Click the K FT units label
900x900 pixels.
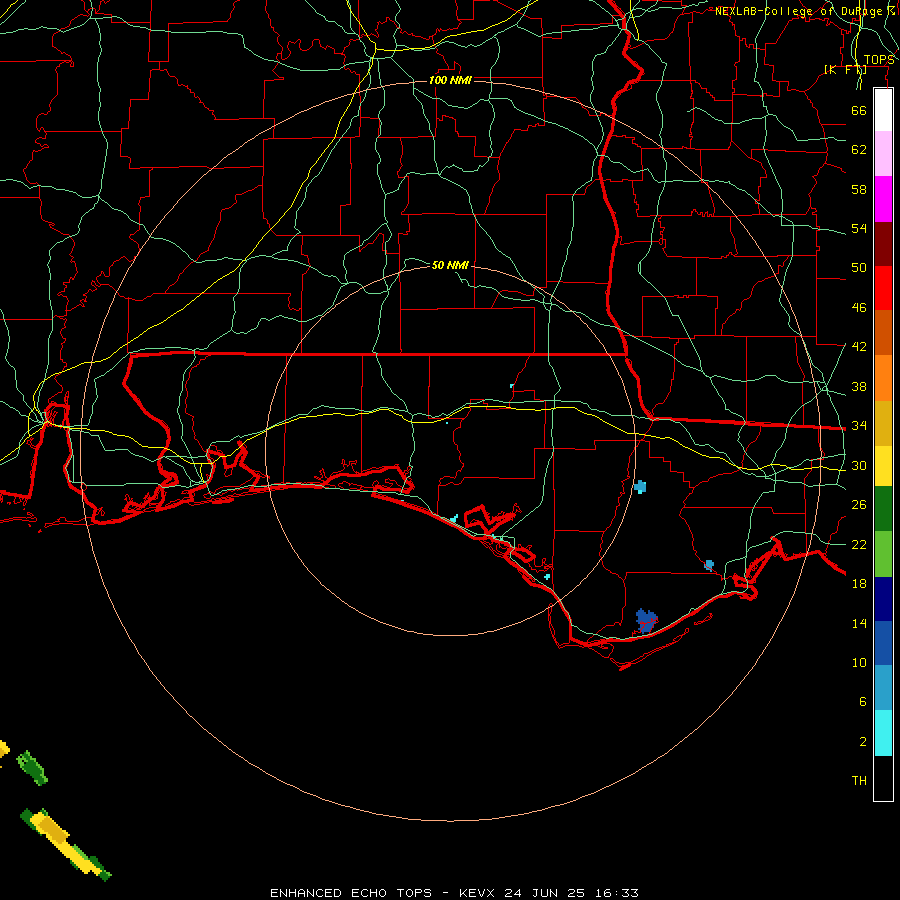845,69
